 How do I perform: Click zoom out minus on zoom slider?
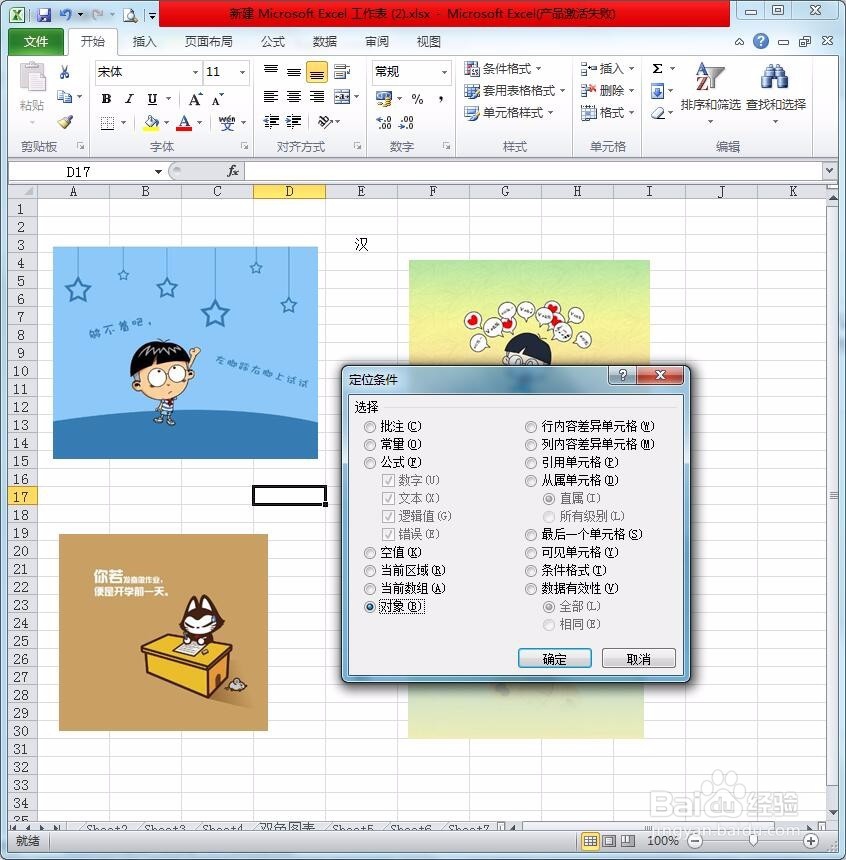click(x=695, y=840)
